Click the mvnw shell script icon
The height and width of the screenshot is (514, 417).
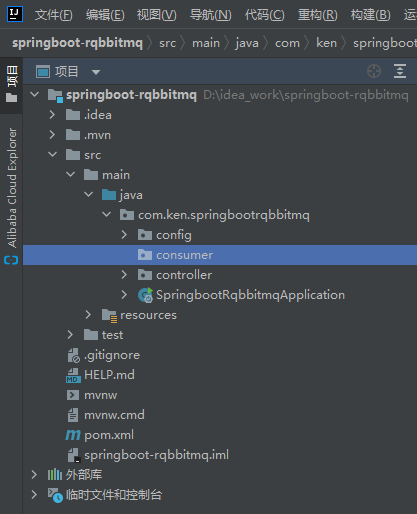pyautogui.click(x=73, y=395)
